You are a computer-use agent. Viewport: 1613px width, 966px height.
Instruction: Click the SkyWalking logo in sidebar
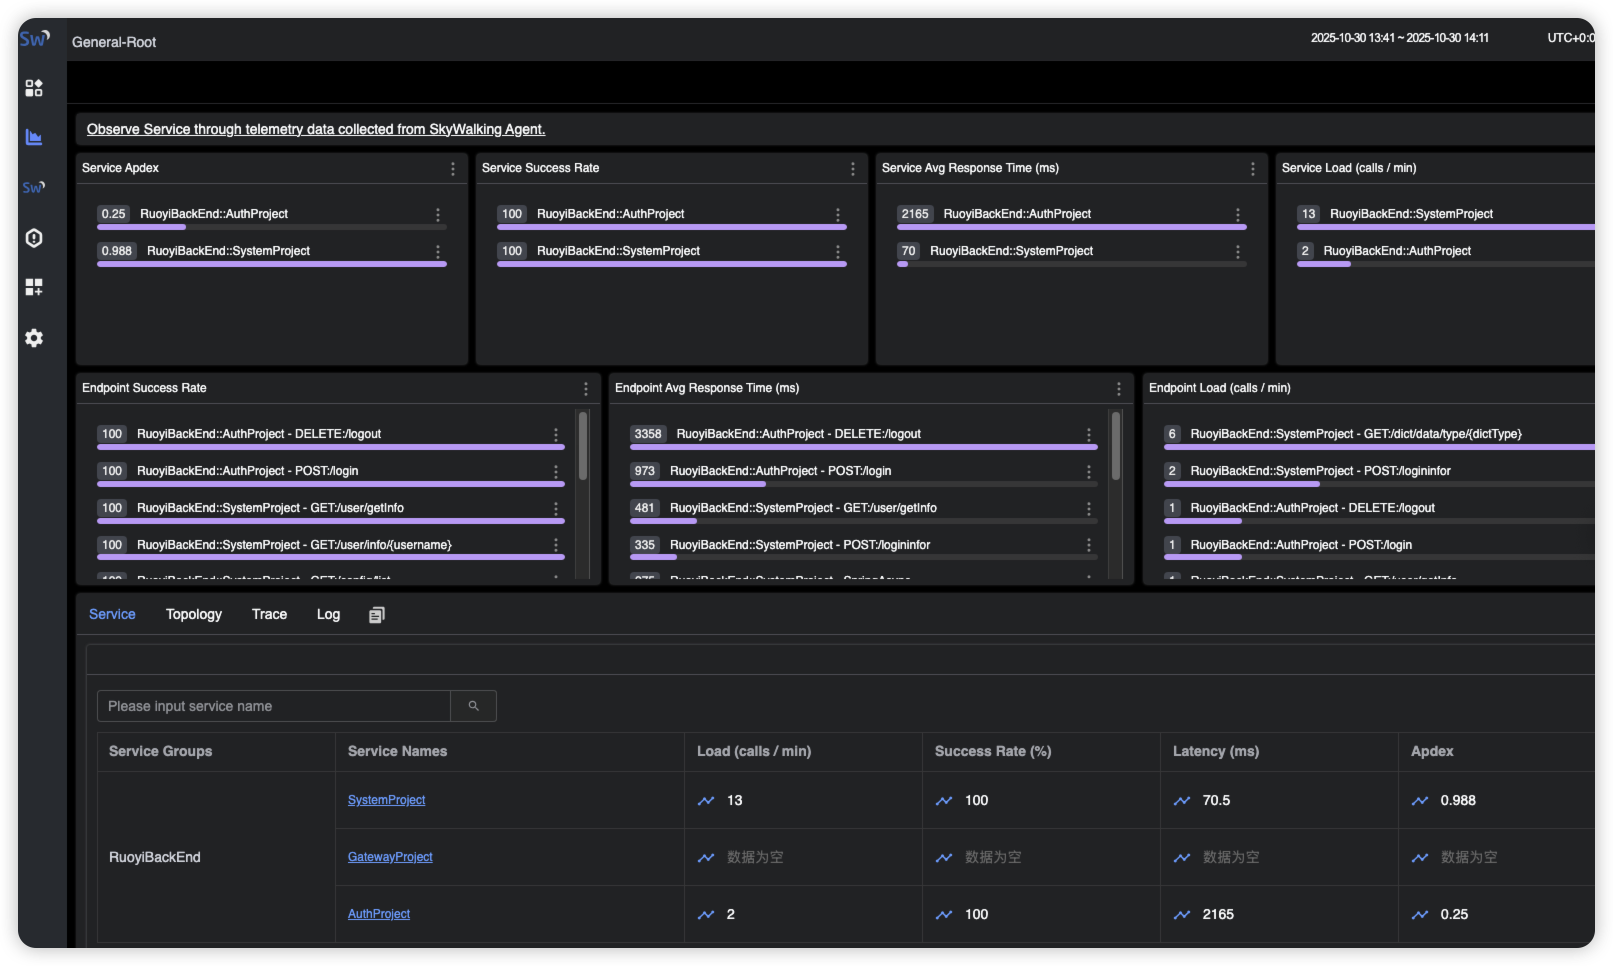[34, 39]
